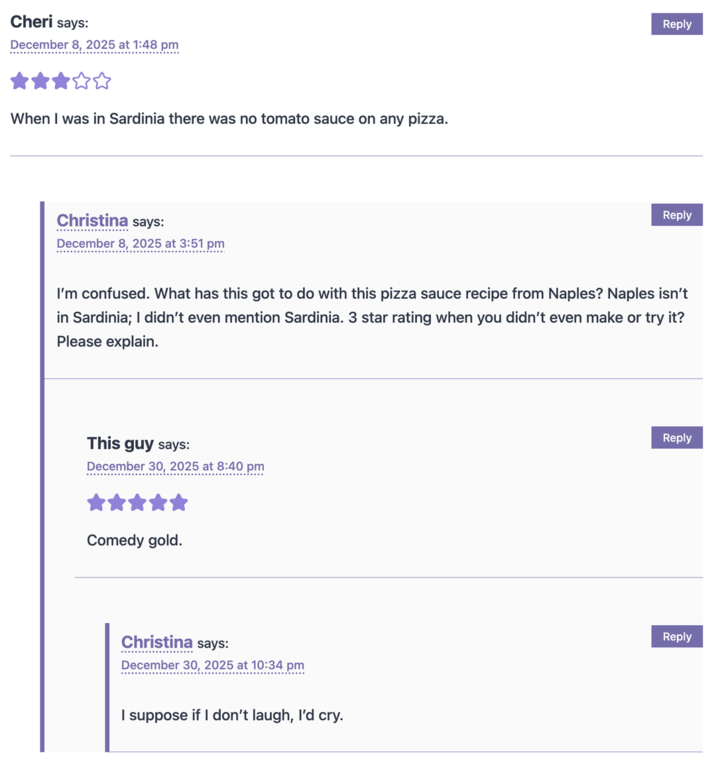Click third star in This guy's rating

pos(137,502)
